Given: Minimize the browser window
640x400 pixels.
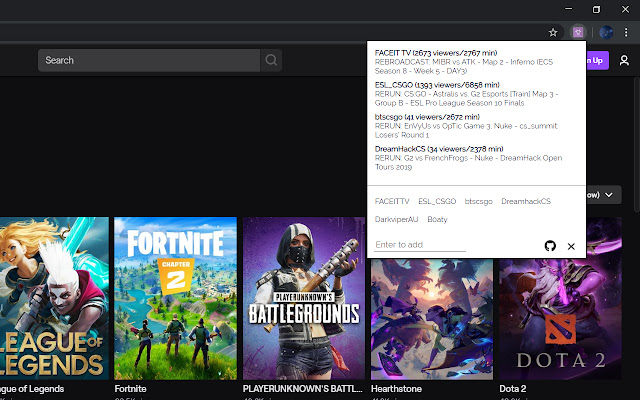Looking at the screenshot, I should point(569,9).
